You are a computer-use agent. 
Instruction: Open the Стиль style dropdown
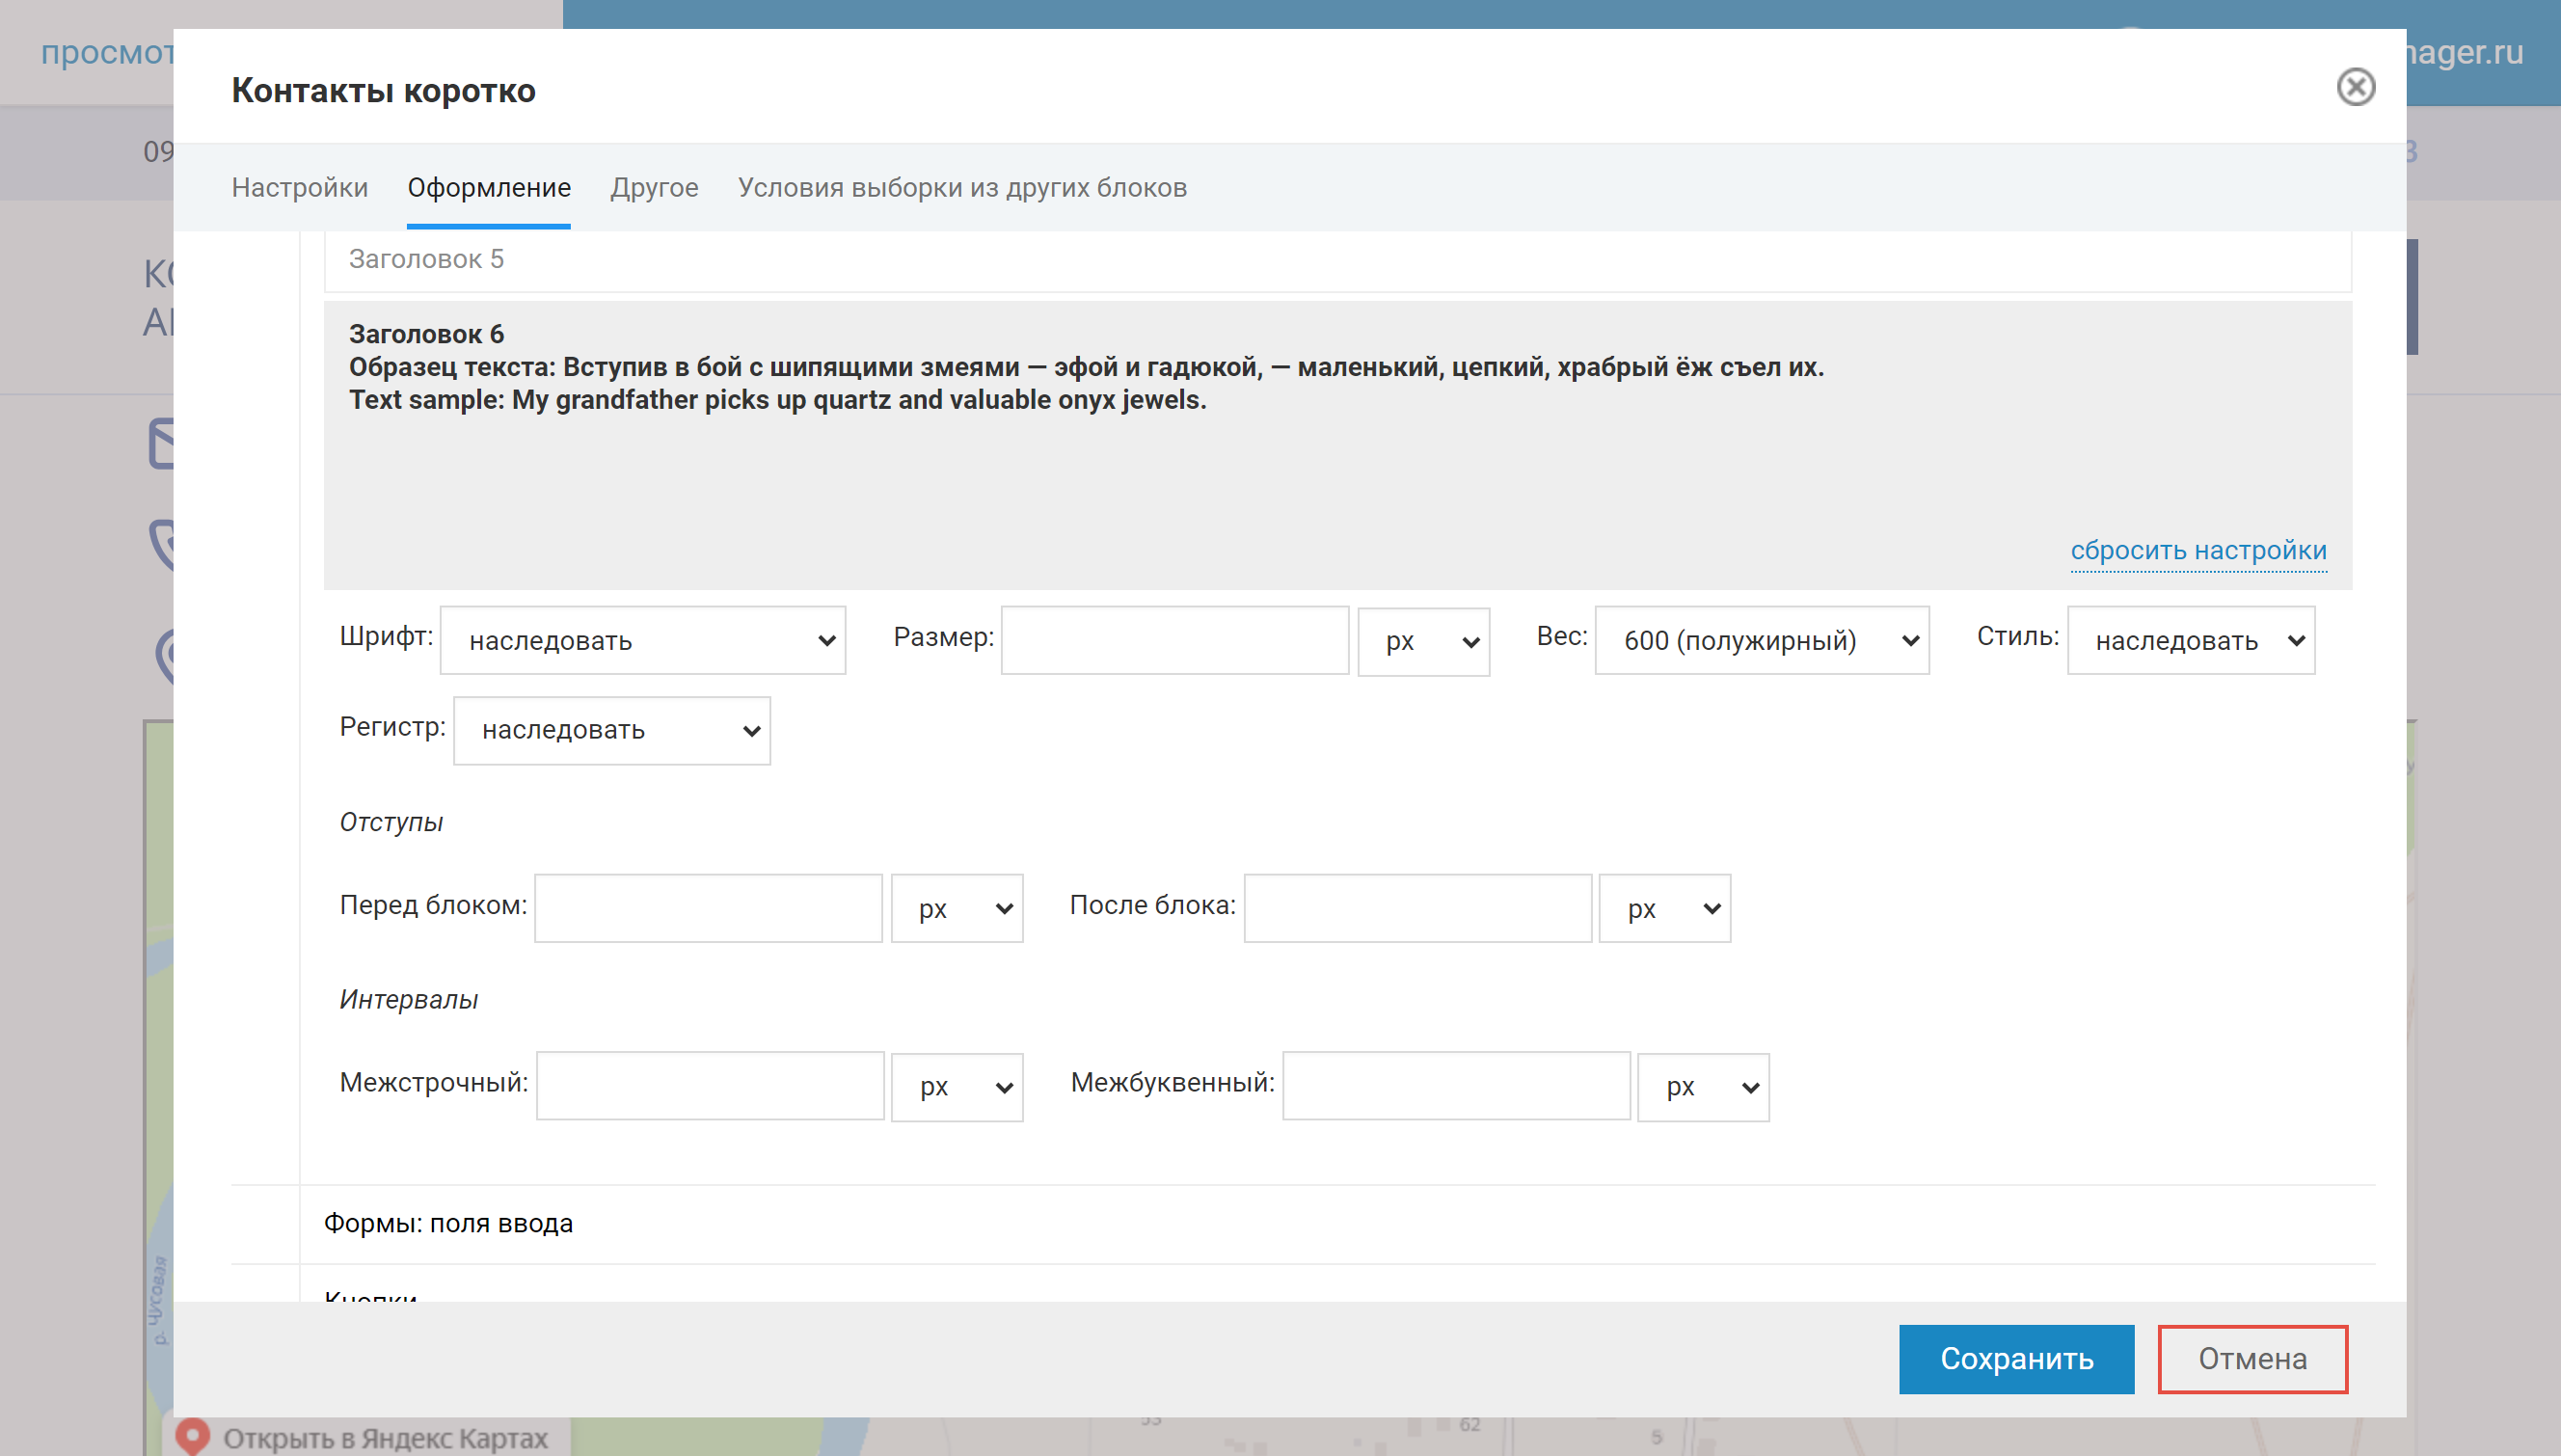point(2190,640)
